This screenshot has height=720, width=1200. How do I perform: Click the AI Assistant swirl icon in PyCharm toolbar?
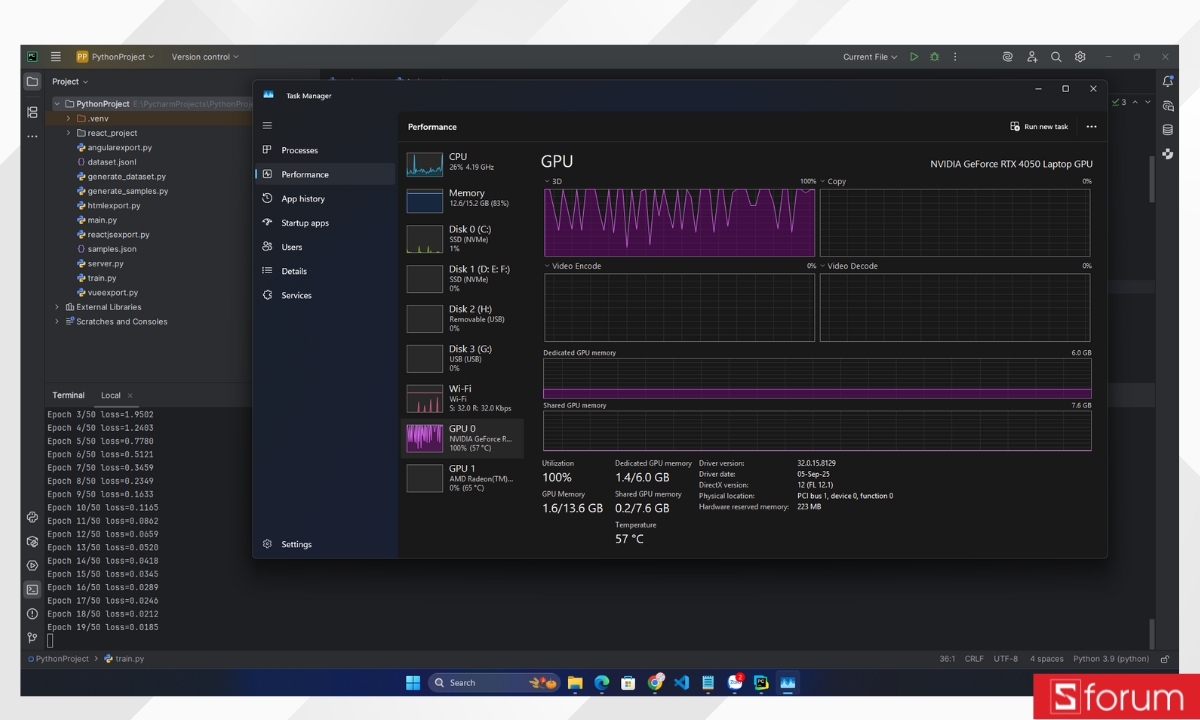pos(1008,57)
